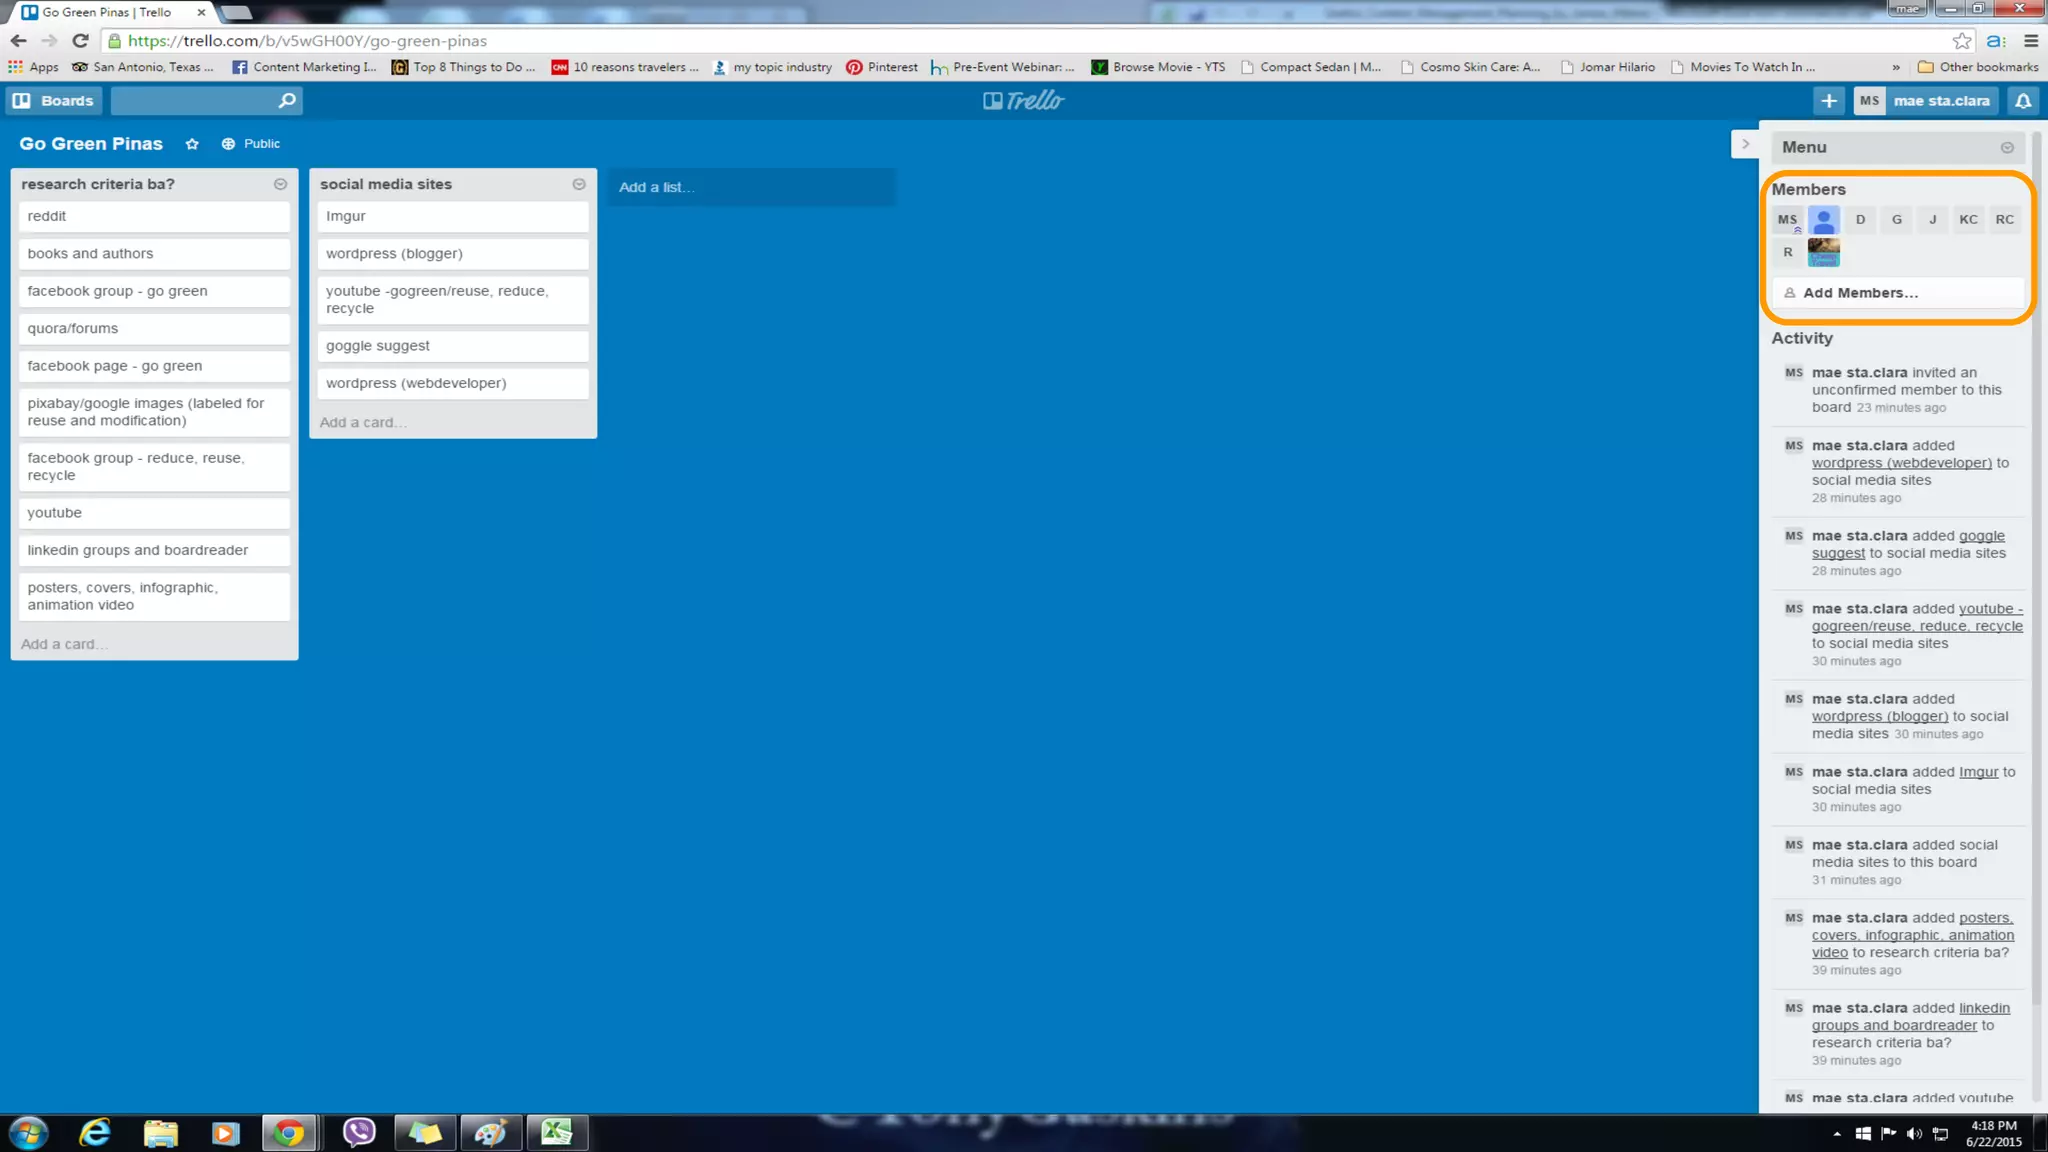Click the photo member avatar thumbnail

pos(1823,252)
